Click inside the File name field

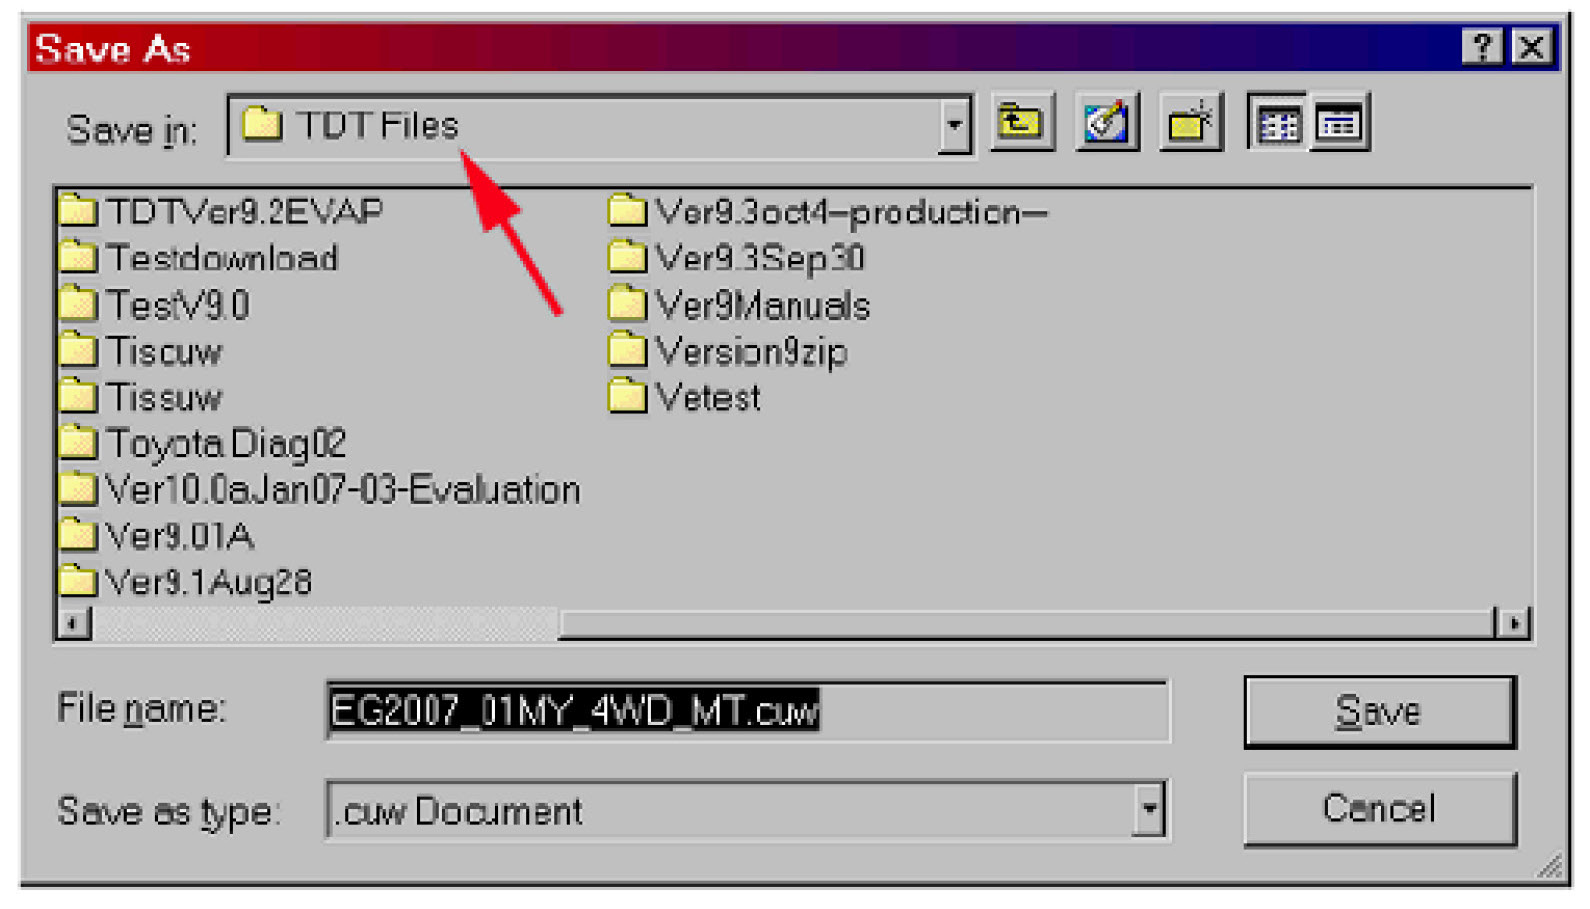click(x=747, y=711)
